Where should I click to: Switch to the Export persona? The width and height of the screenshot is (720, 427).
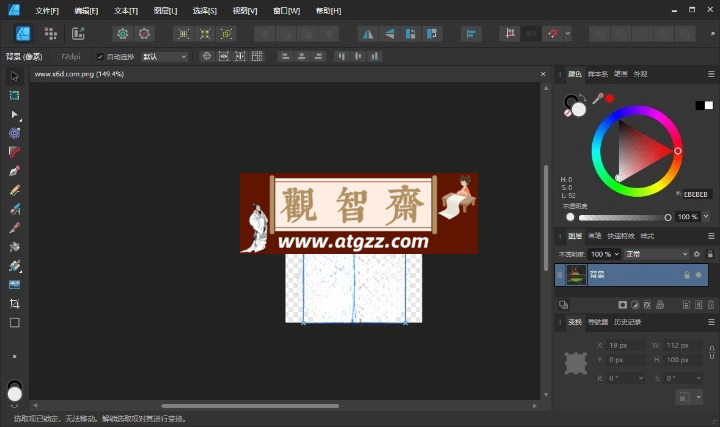[78, 34]
